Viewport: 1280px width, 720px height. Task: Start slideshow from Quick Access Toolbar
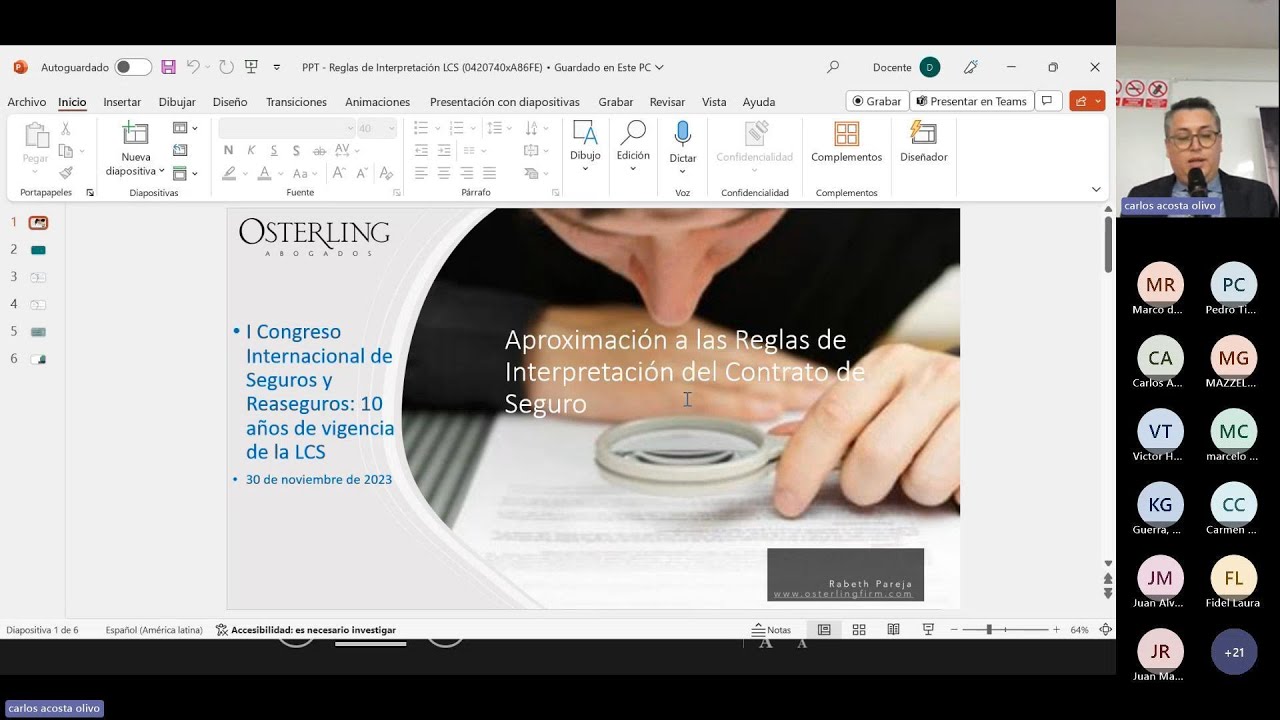coord(252,67)
